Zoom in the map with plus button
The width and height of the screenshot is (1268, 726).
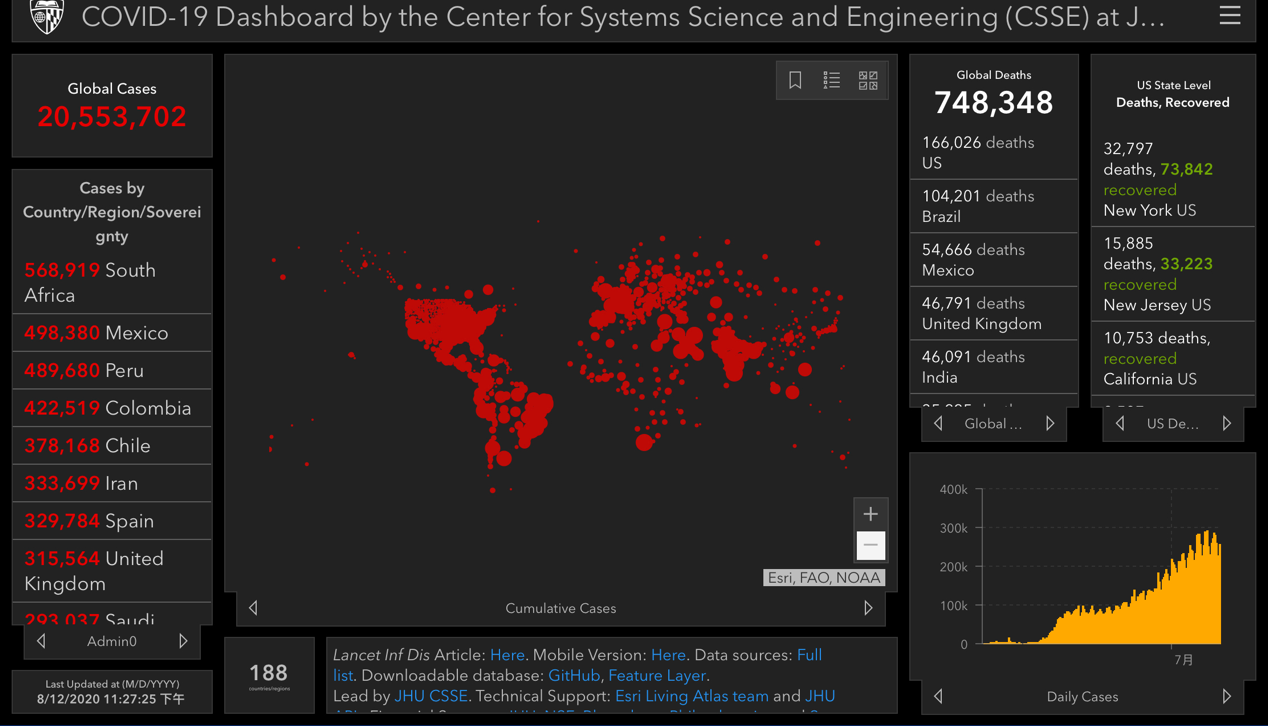[x=870, y=514]
